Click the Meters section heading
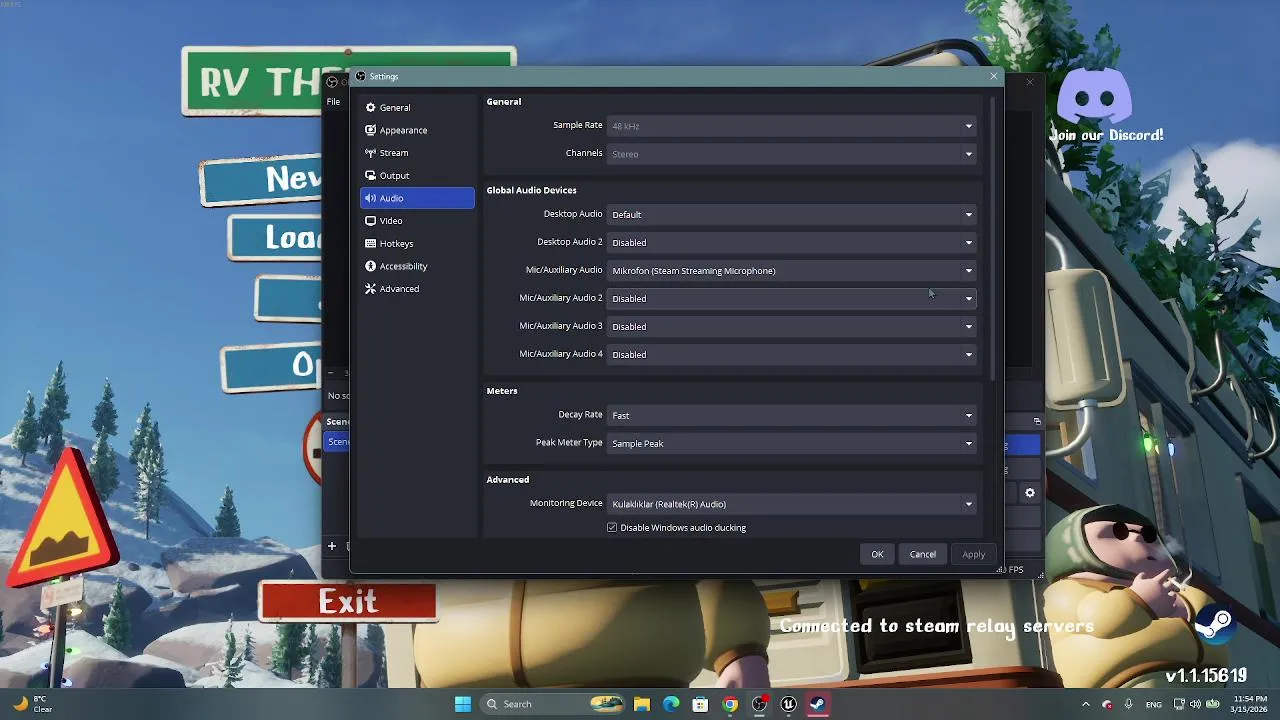Screen dimensions: 1280x720 [x=502, y=391]
